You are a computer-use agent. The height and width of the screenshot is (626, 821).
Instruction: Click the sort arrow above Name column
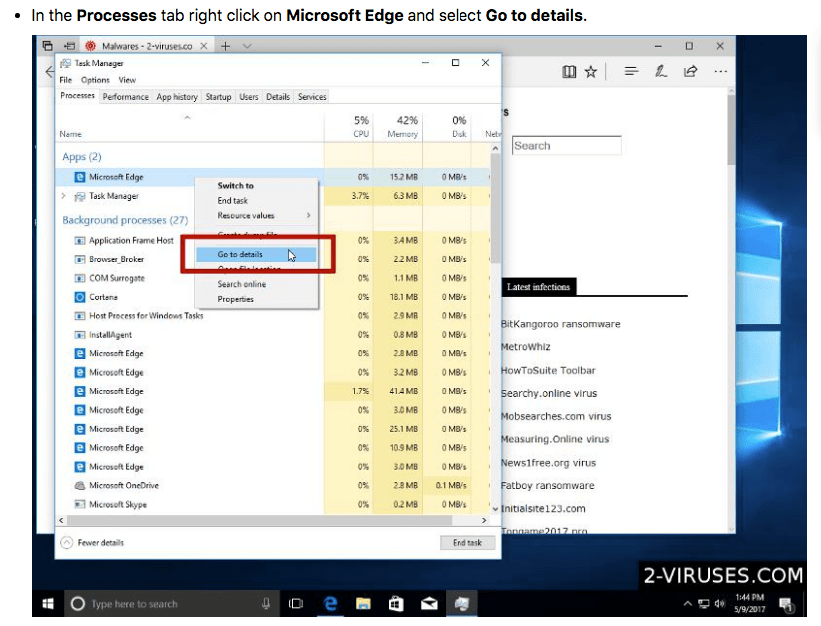187,118
